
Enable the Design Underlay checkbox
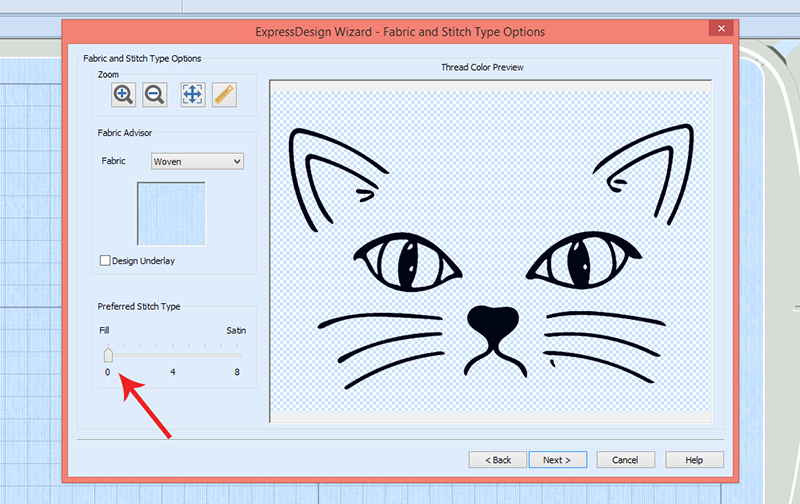105,261
